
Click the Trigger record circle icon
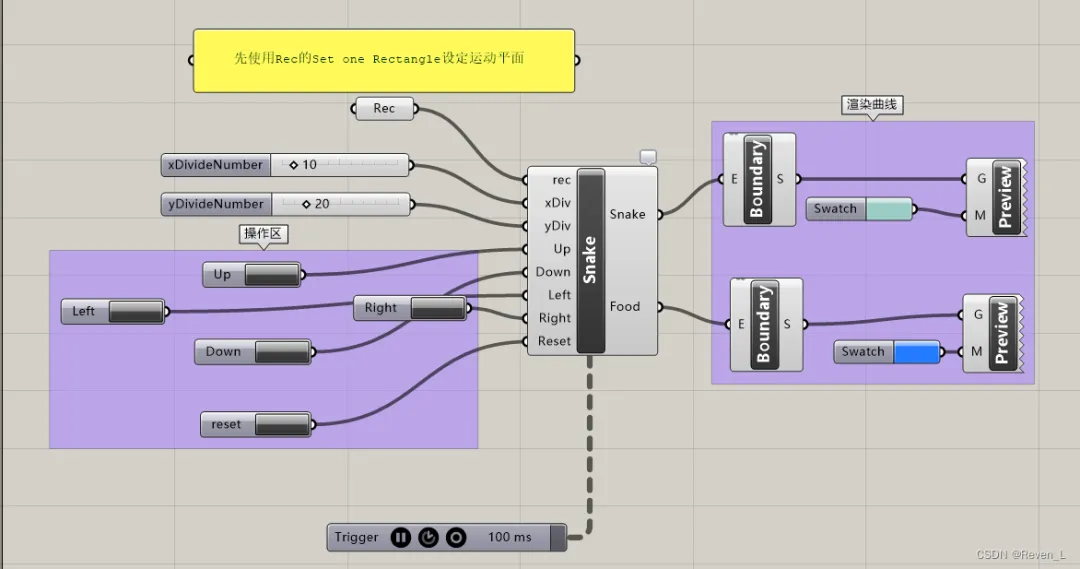click(x=455, y=537)
